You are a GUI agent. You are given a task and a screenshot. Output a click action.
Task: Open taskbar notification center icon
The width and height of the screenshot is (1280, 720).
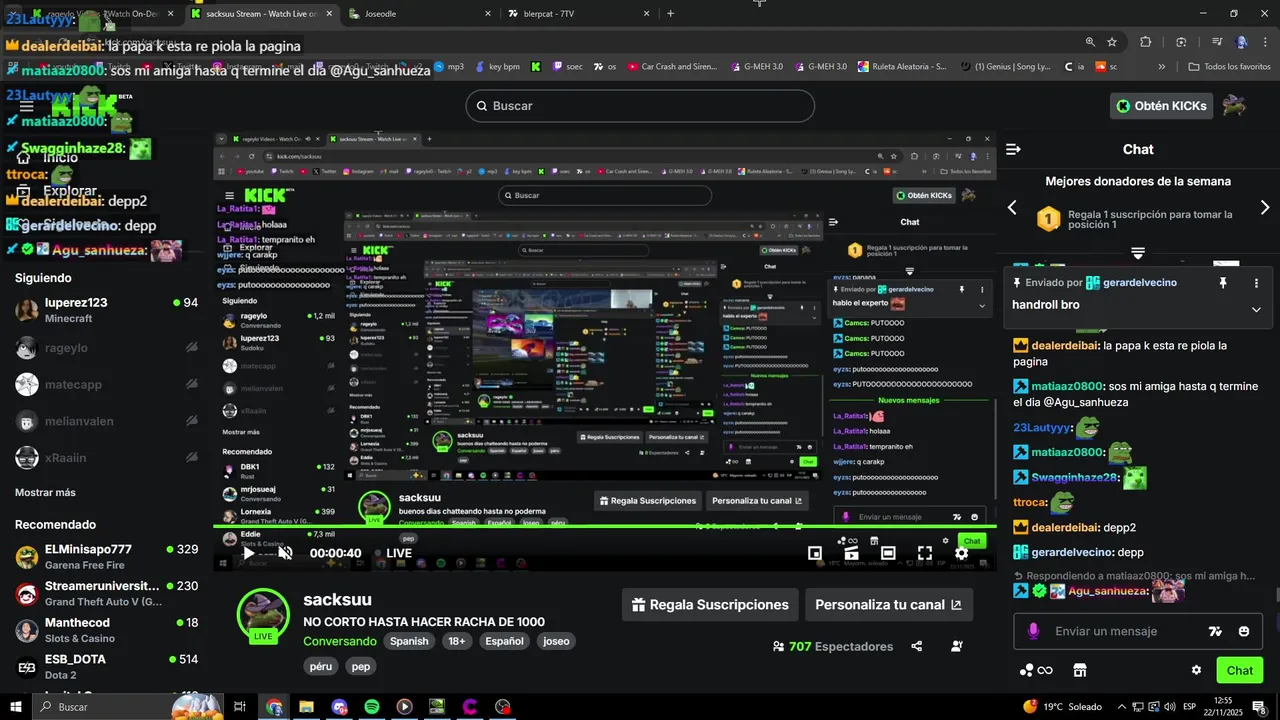pyautogui.click(x=1258, y=707)
